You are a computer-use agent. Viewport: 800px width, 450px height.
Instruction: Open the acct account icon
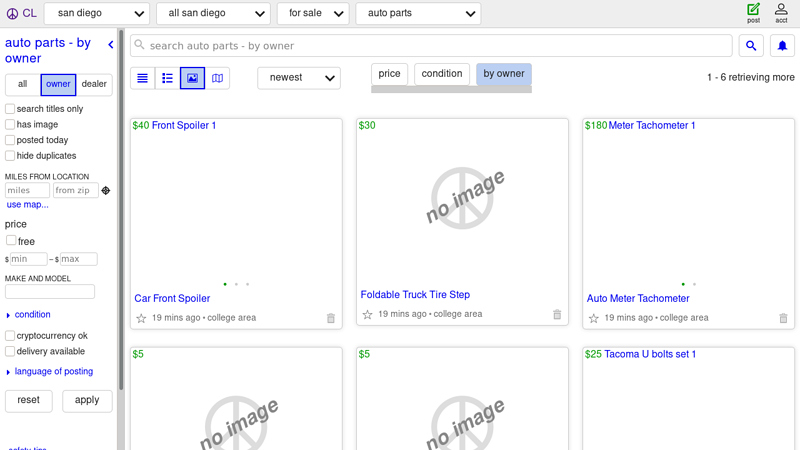click(781, 13)
